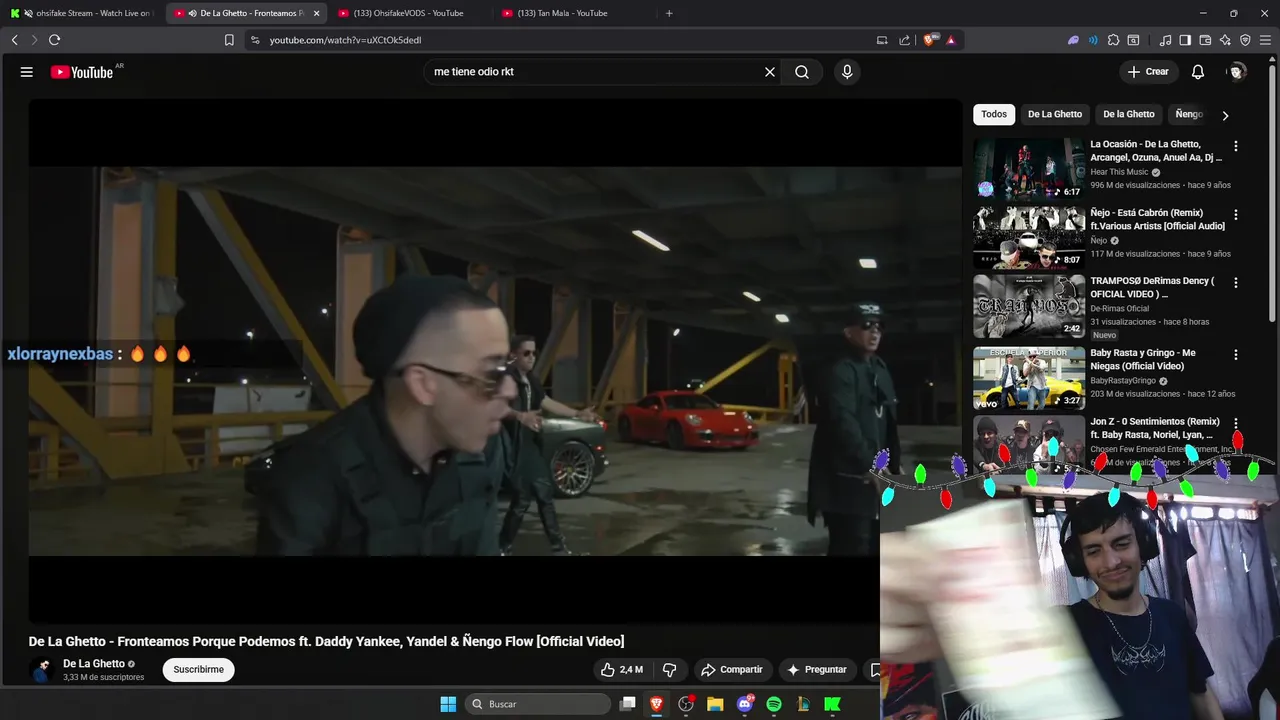Like the video with thumbs up
The width and height of the screenshot is (1280, 720).
click(x=621, y=670)
